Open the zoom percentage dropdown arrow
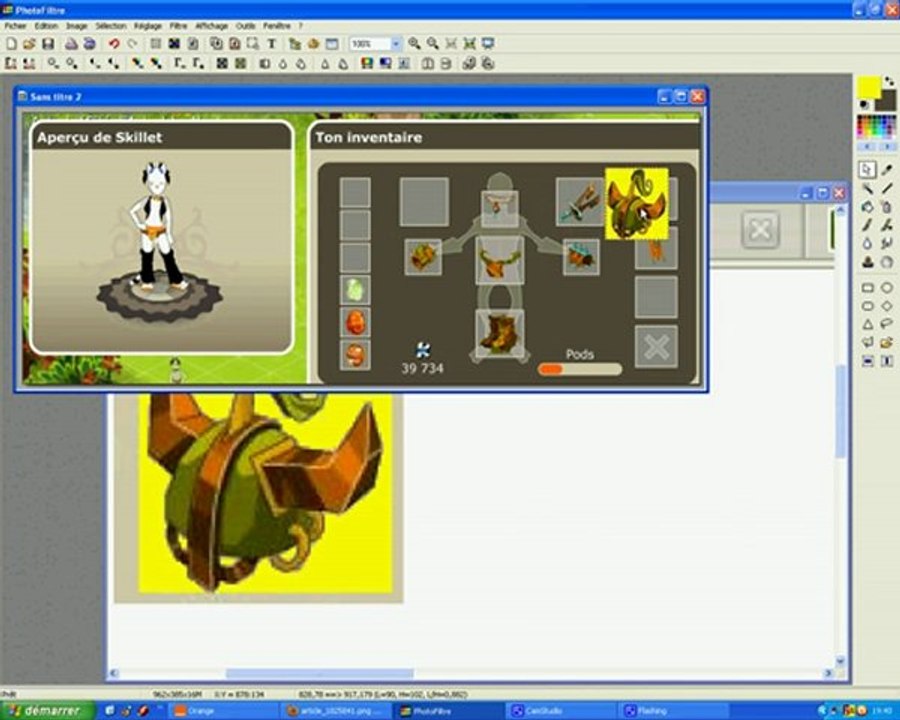This screenshot has width=900, height=720. 395,44
